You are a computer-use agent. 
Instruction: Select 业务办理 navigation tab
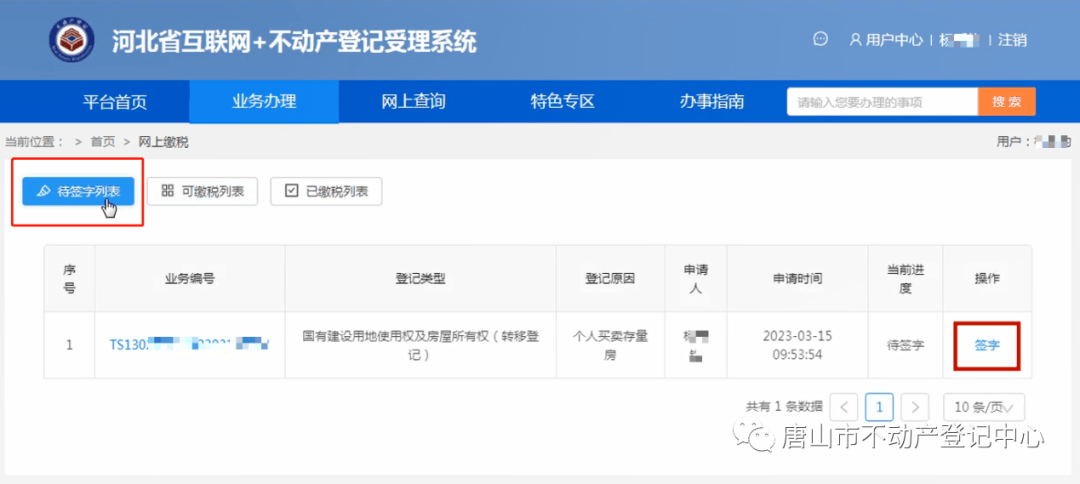click(x=264, y=101)
